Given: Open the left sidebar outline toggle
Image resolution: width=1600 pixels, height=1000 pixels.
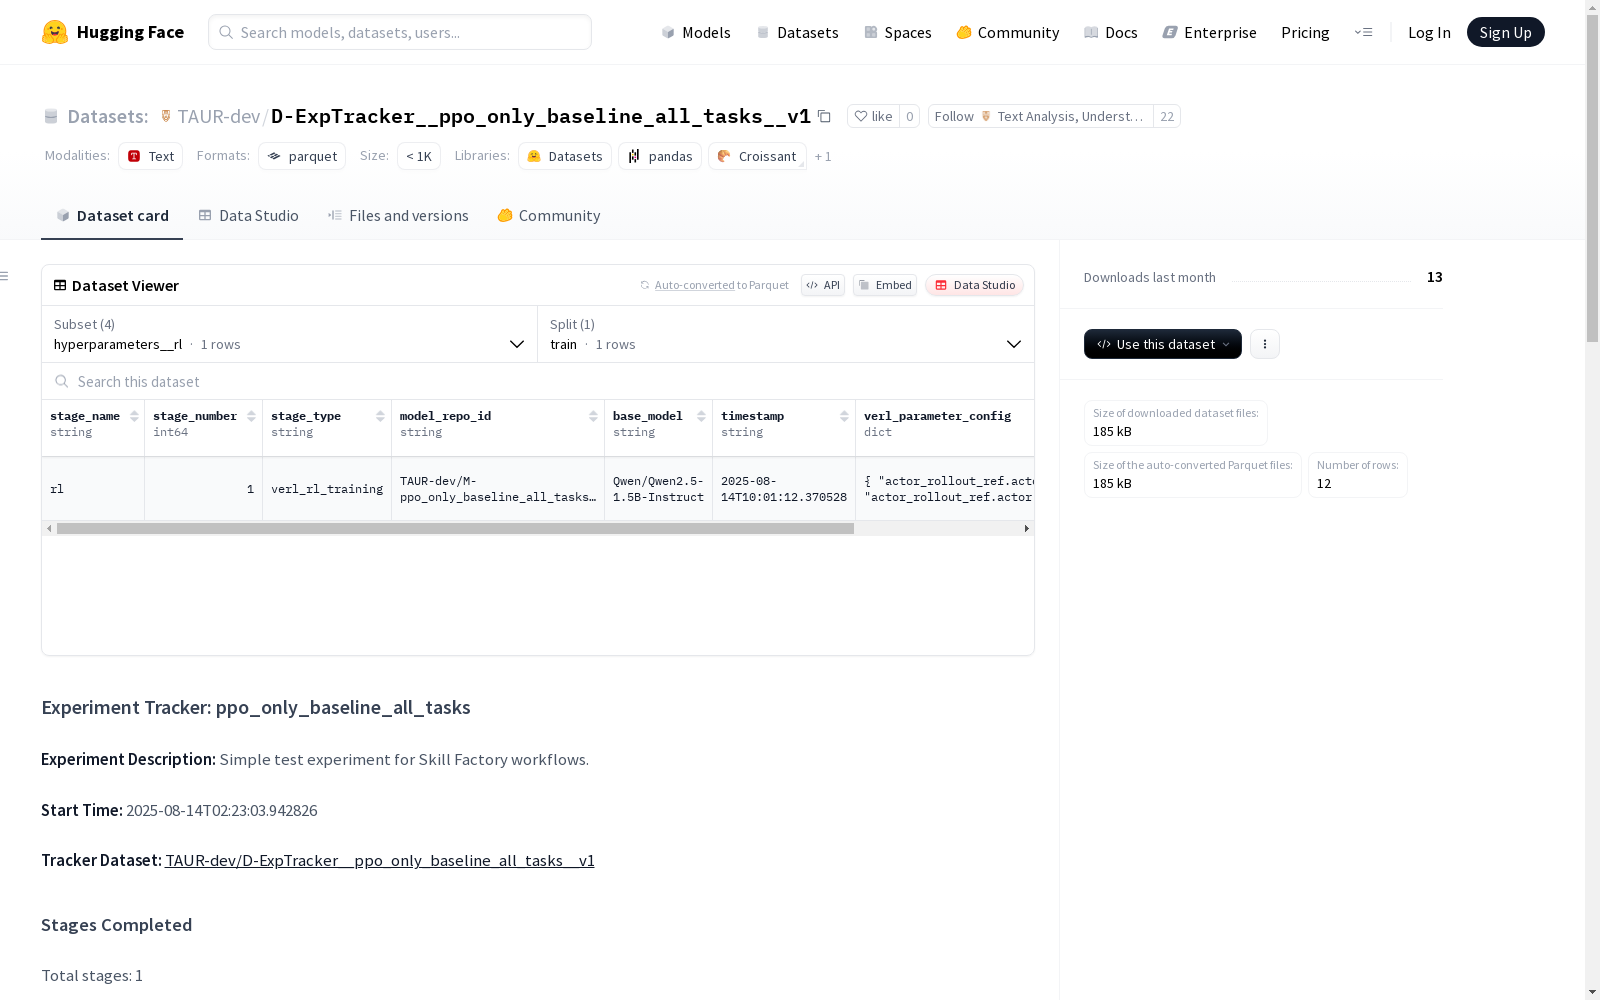Looking at the screenshot, I should 5,276.
